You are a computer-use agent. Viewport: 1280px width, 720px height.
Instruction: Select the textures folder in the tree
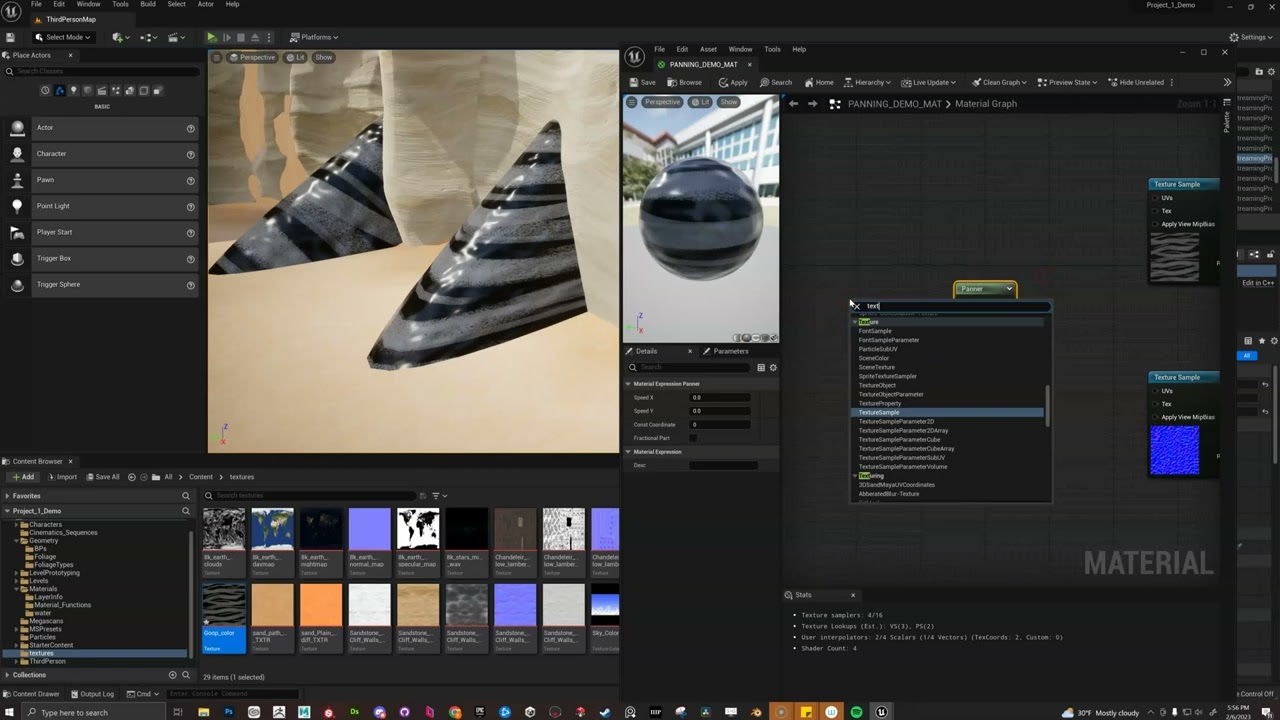point(40,653)
